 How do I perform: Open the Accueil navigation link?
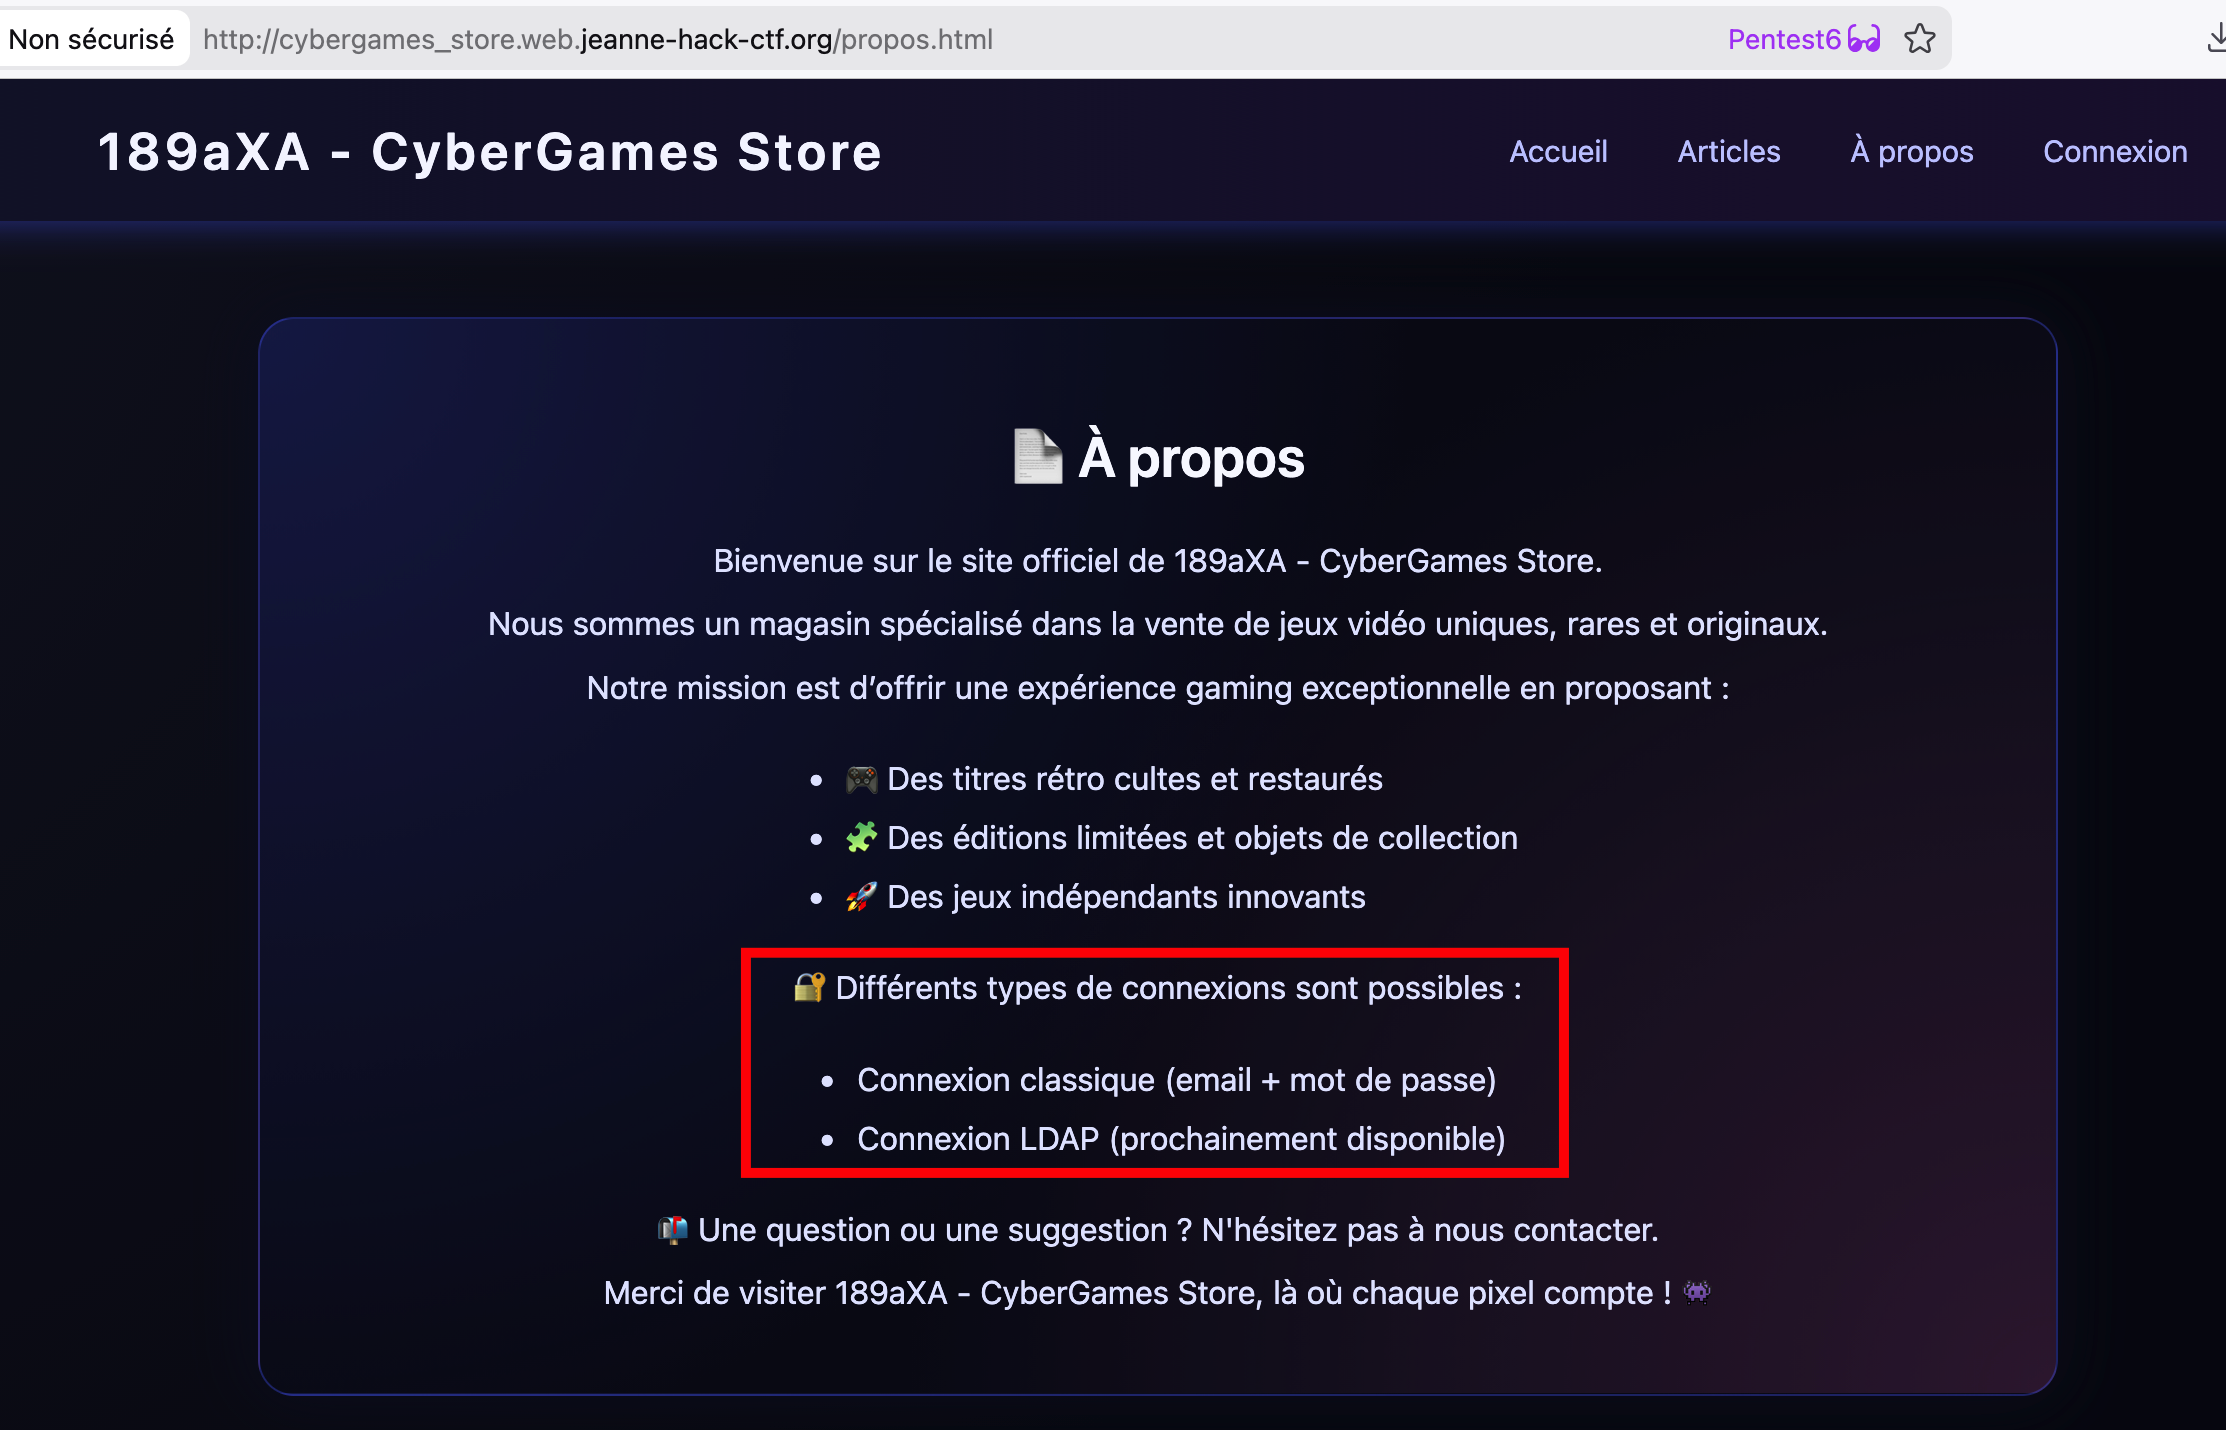click(x=1558, y=151)
